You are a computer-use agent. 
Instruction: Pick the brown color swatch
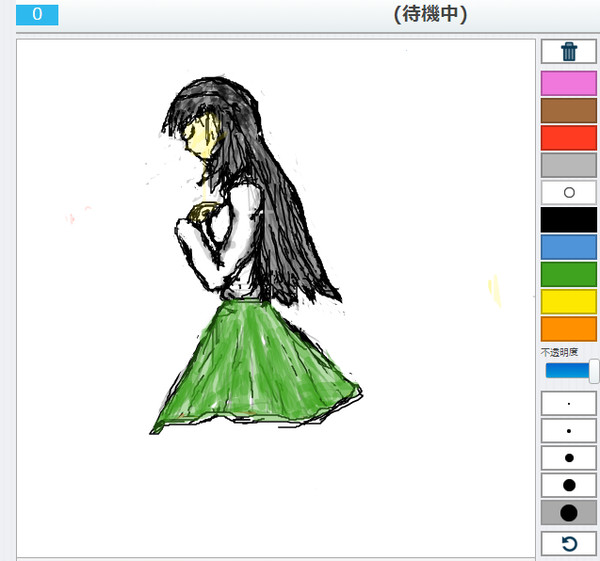(x=569, y=111)
